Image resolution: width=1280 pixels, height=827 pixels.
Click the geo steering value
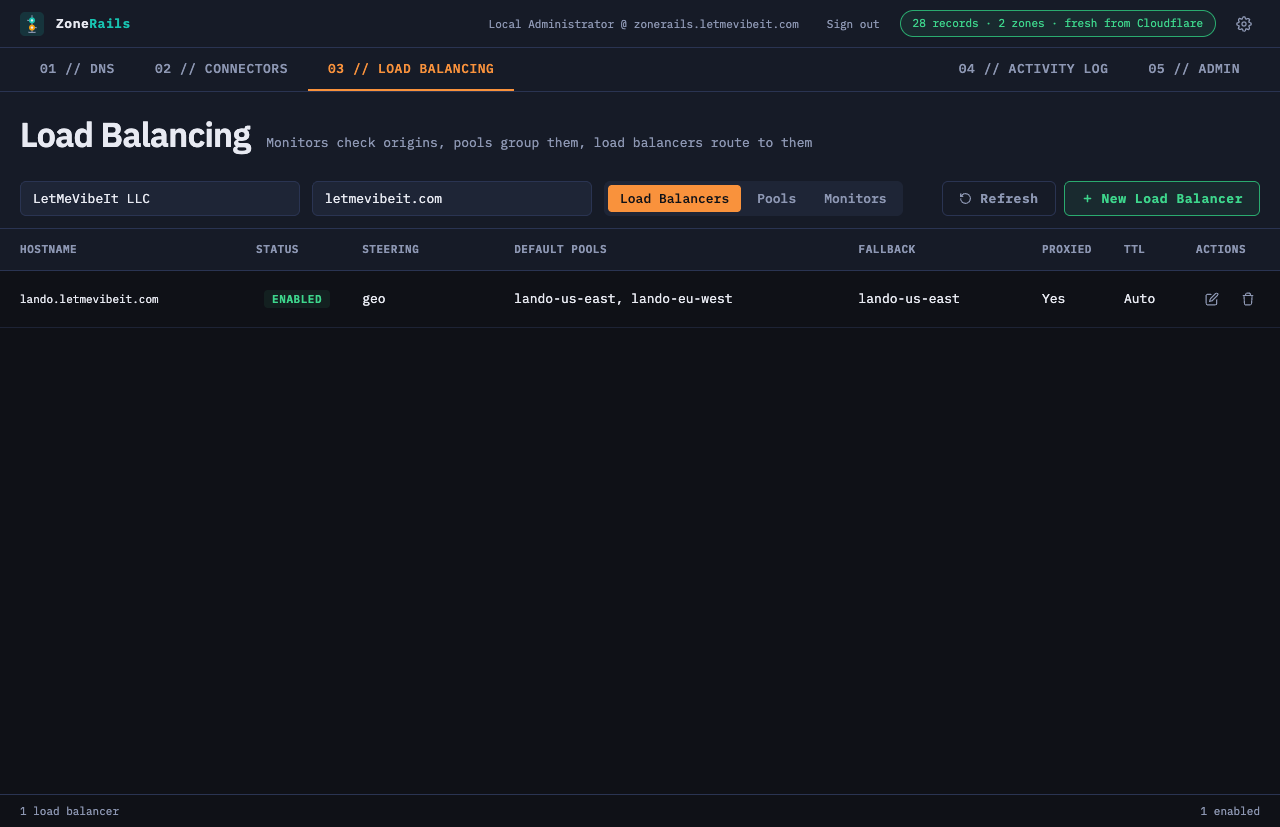click(x=374, y=299)
